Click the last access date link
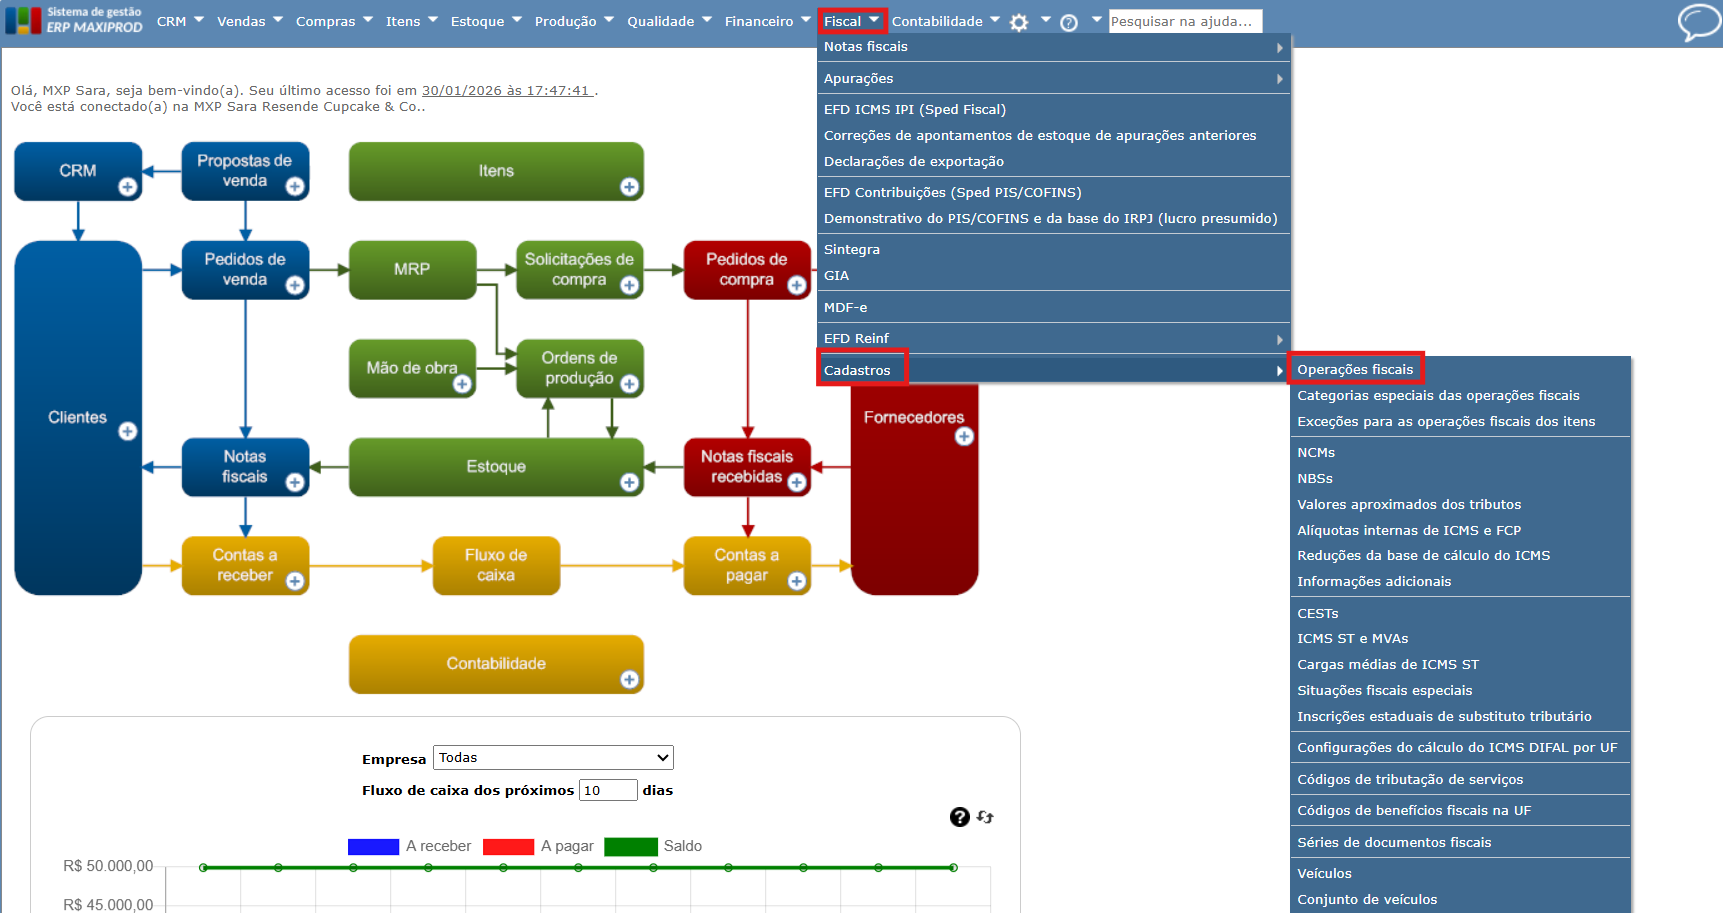 507,91
